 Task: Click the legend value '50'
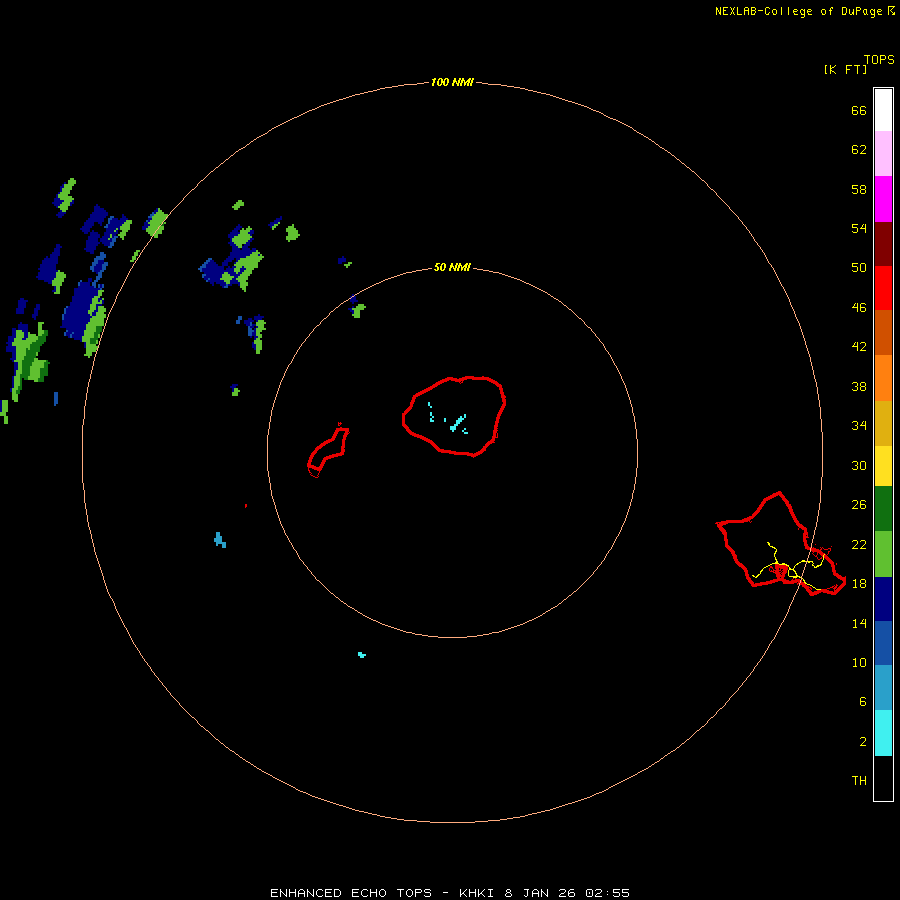[859, 268]
